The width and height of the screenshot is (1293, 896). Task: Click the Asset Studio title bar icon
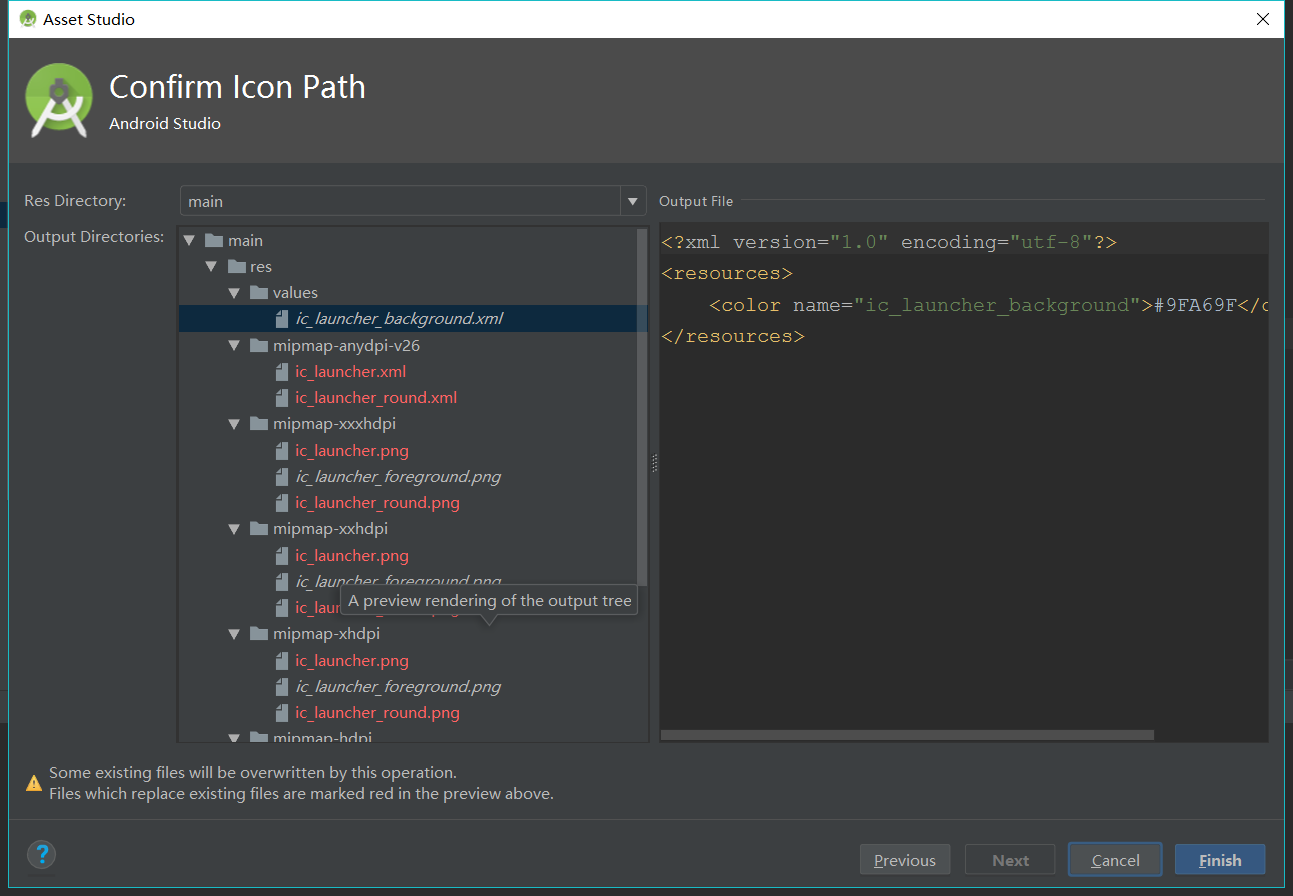pos(28,19)
